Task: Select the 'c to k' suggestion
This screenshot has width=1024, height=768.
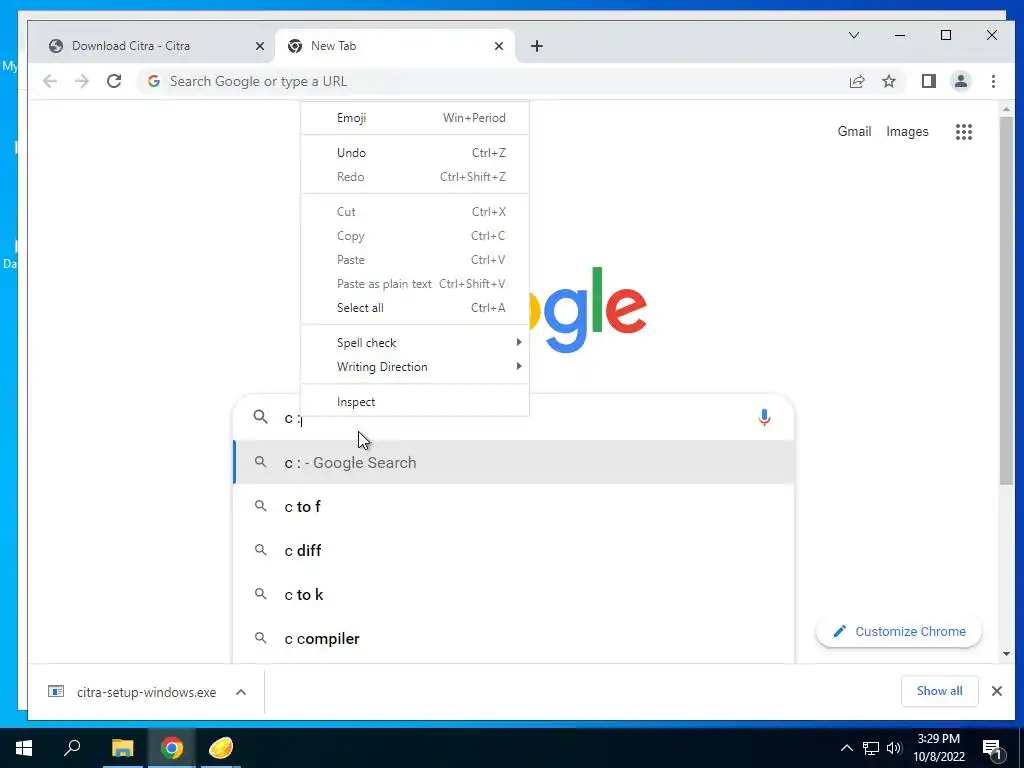Action: (514, 595)
